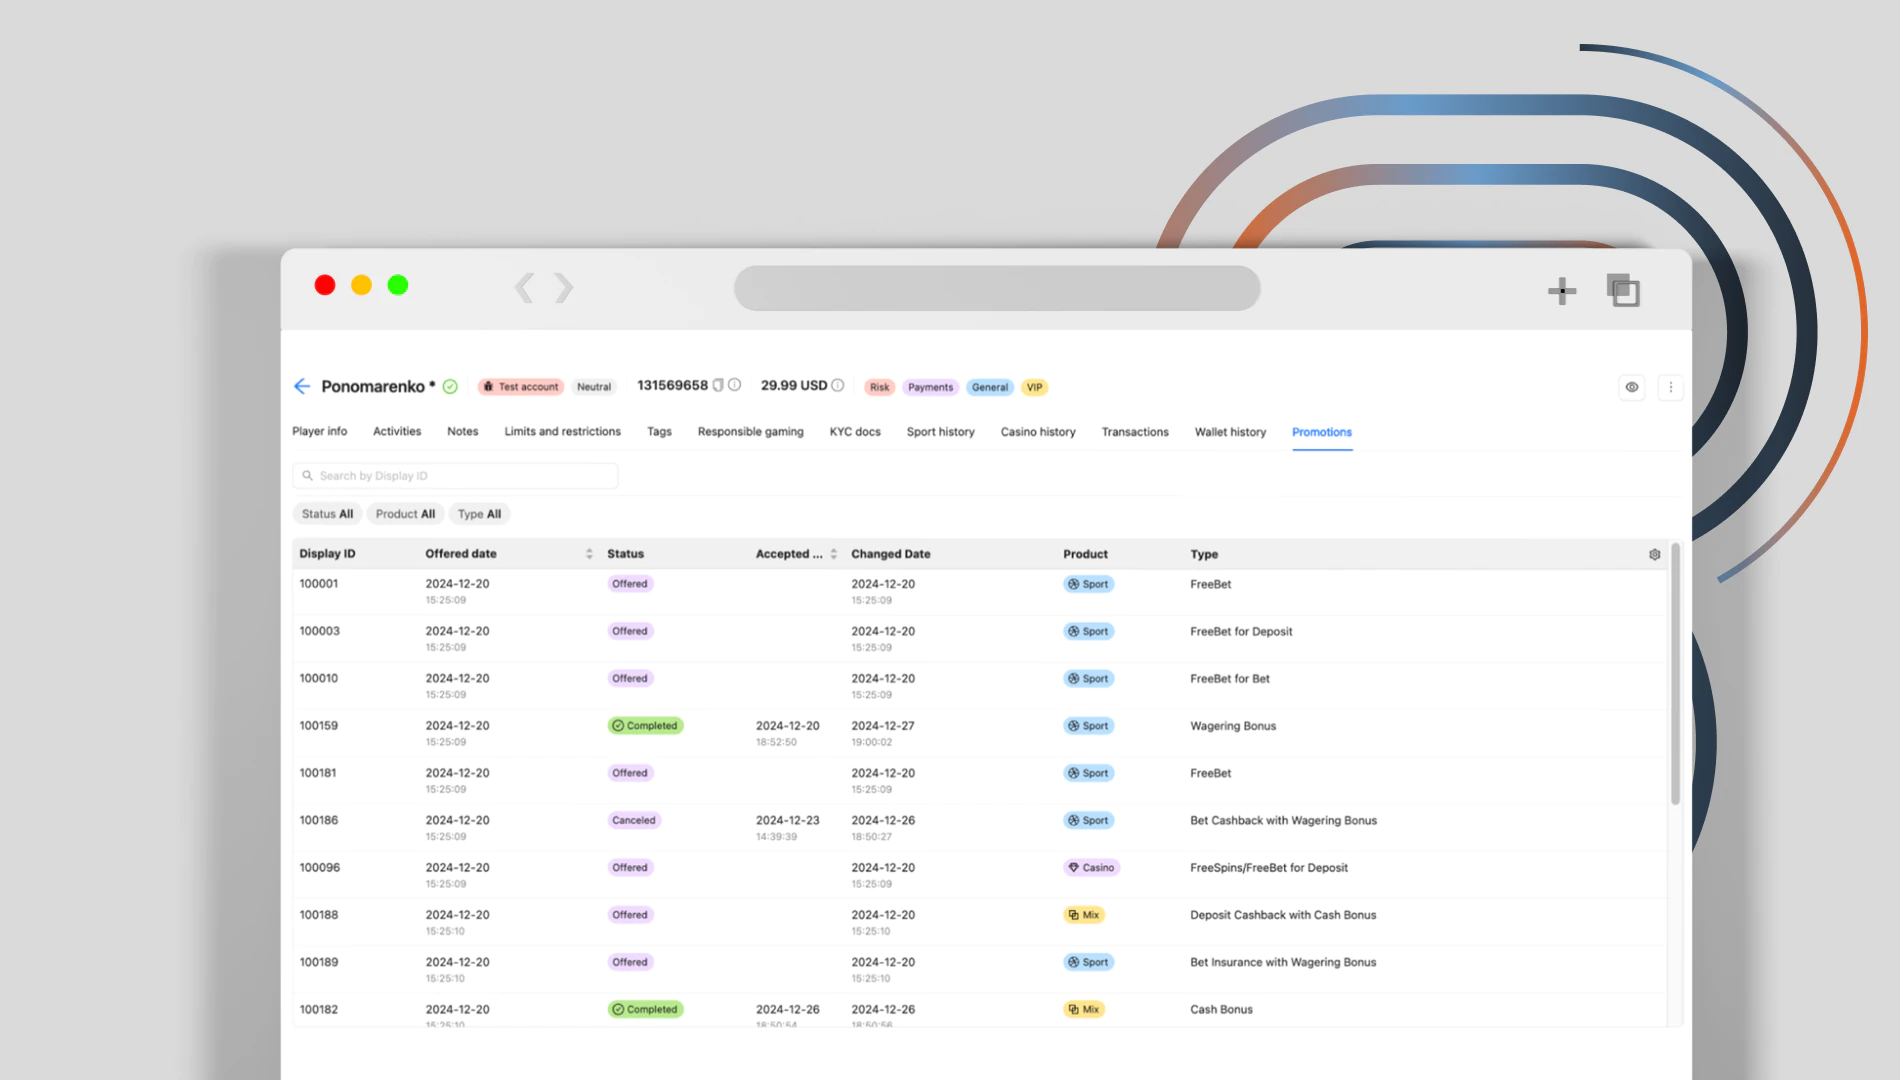Click the info icon beside the player ID
This screenshot has height=1080, width=1900.
click(x=735, y=386)
